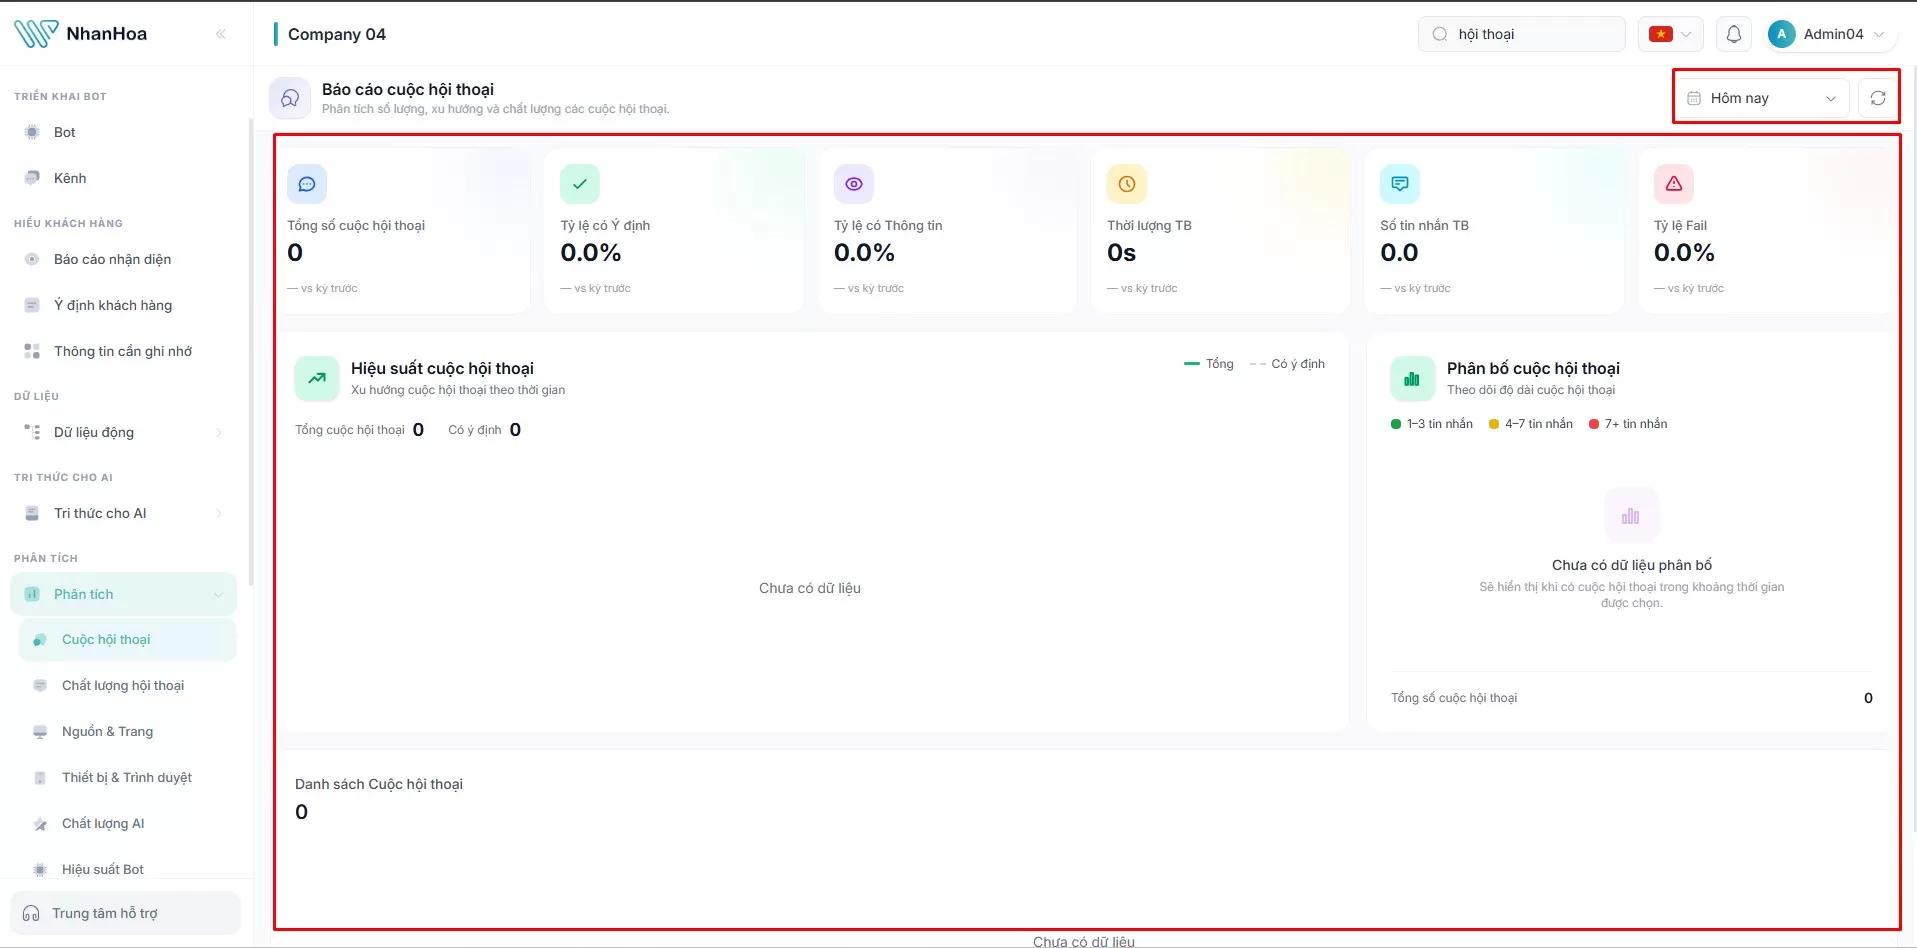
Task: Open Chất lượng hội thoại report
Action: (x=128, y=685)
